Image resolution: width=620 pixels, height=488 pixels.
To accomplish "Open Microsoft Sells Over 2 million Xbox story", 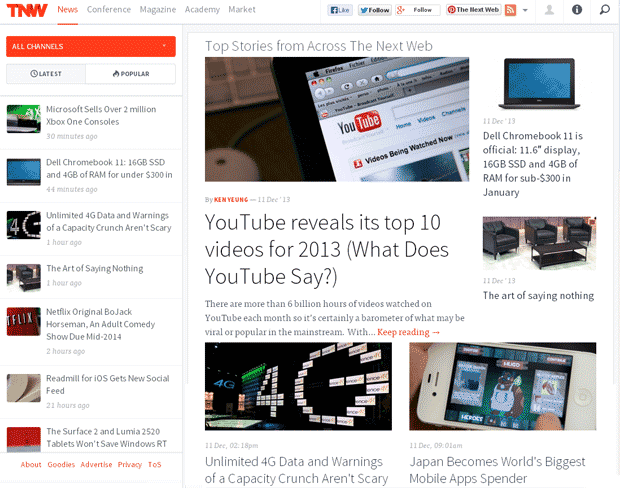I will (x=101, y=115).
